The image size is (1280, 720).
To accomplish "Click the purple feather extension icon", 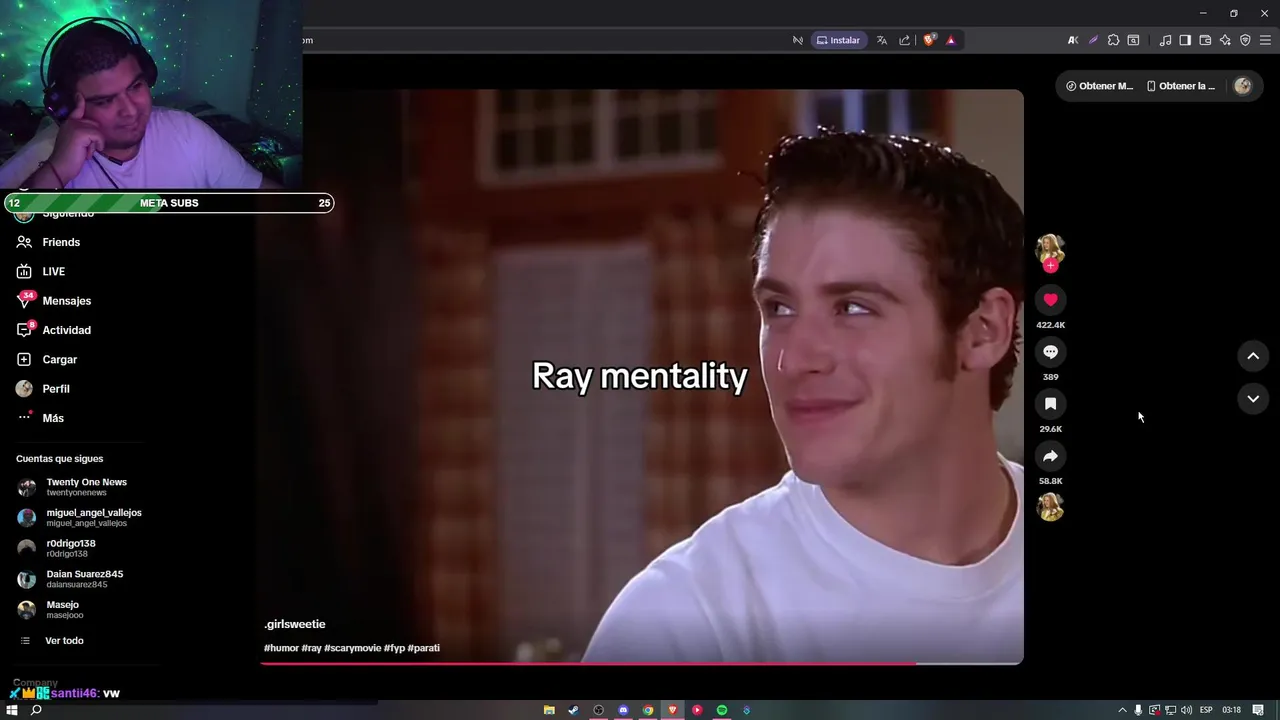I will coord(1093,40).
